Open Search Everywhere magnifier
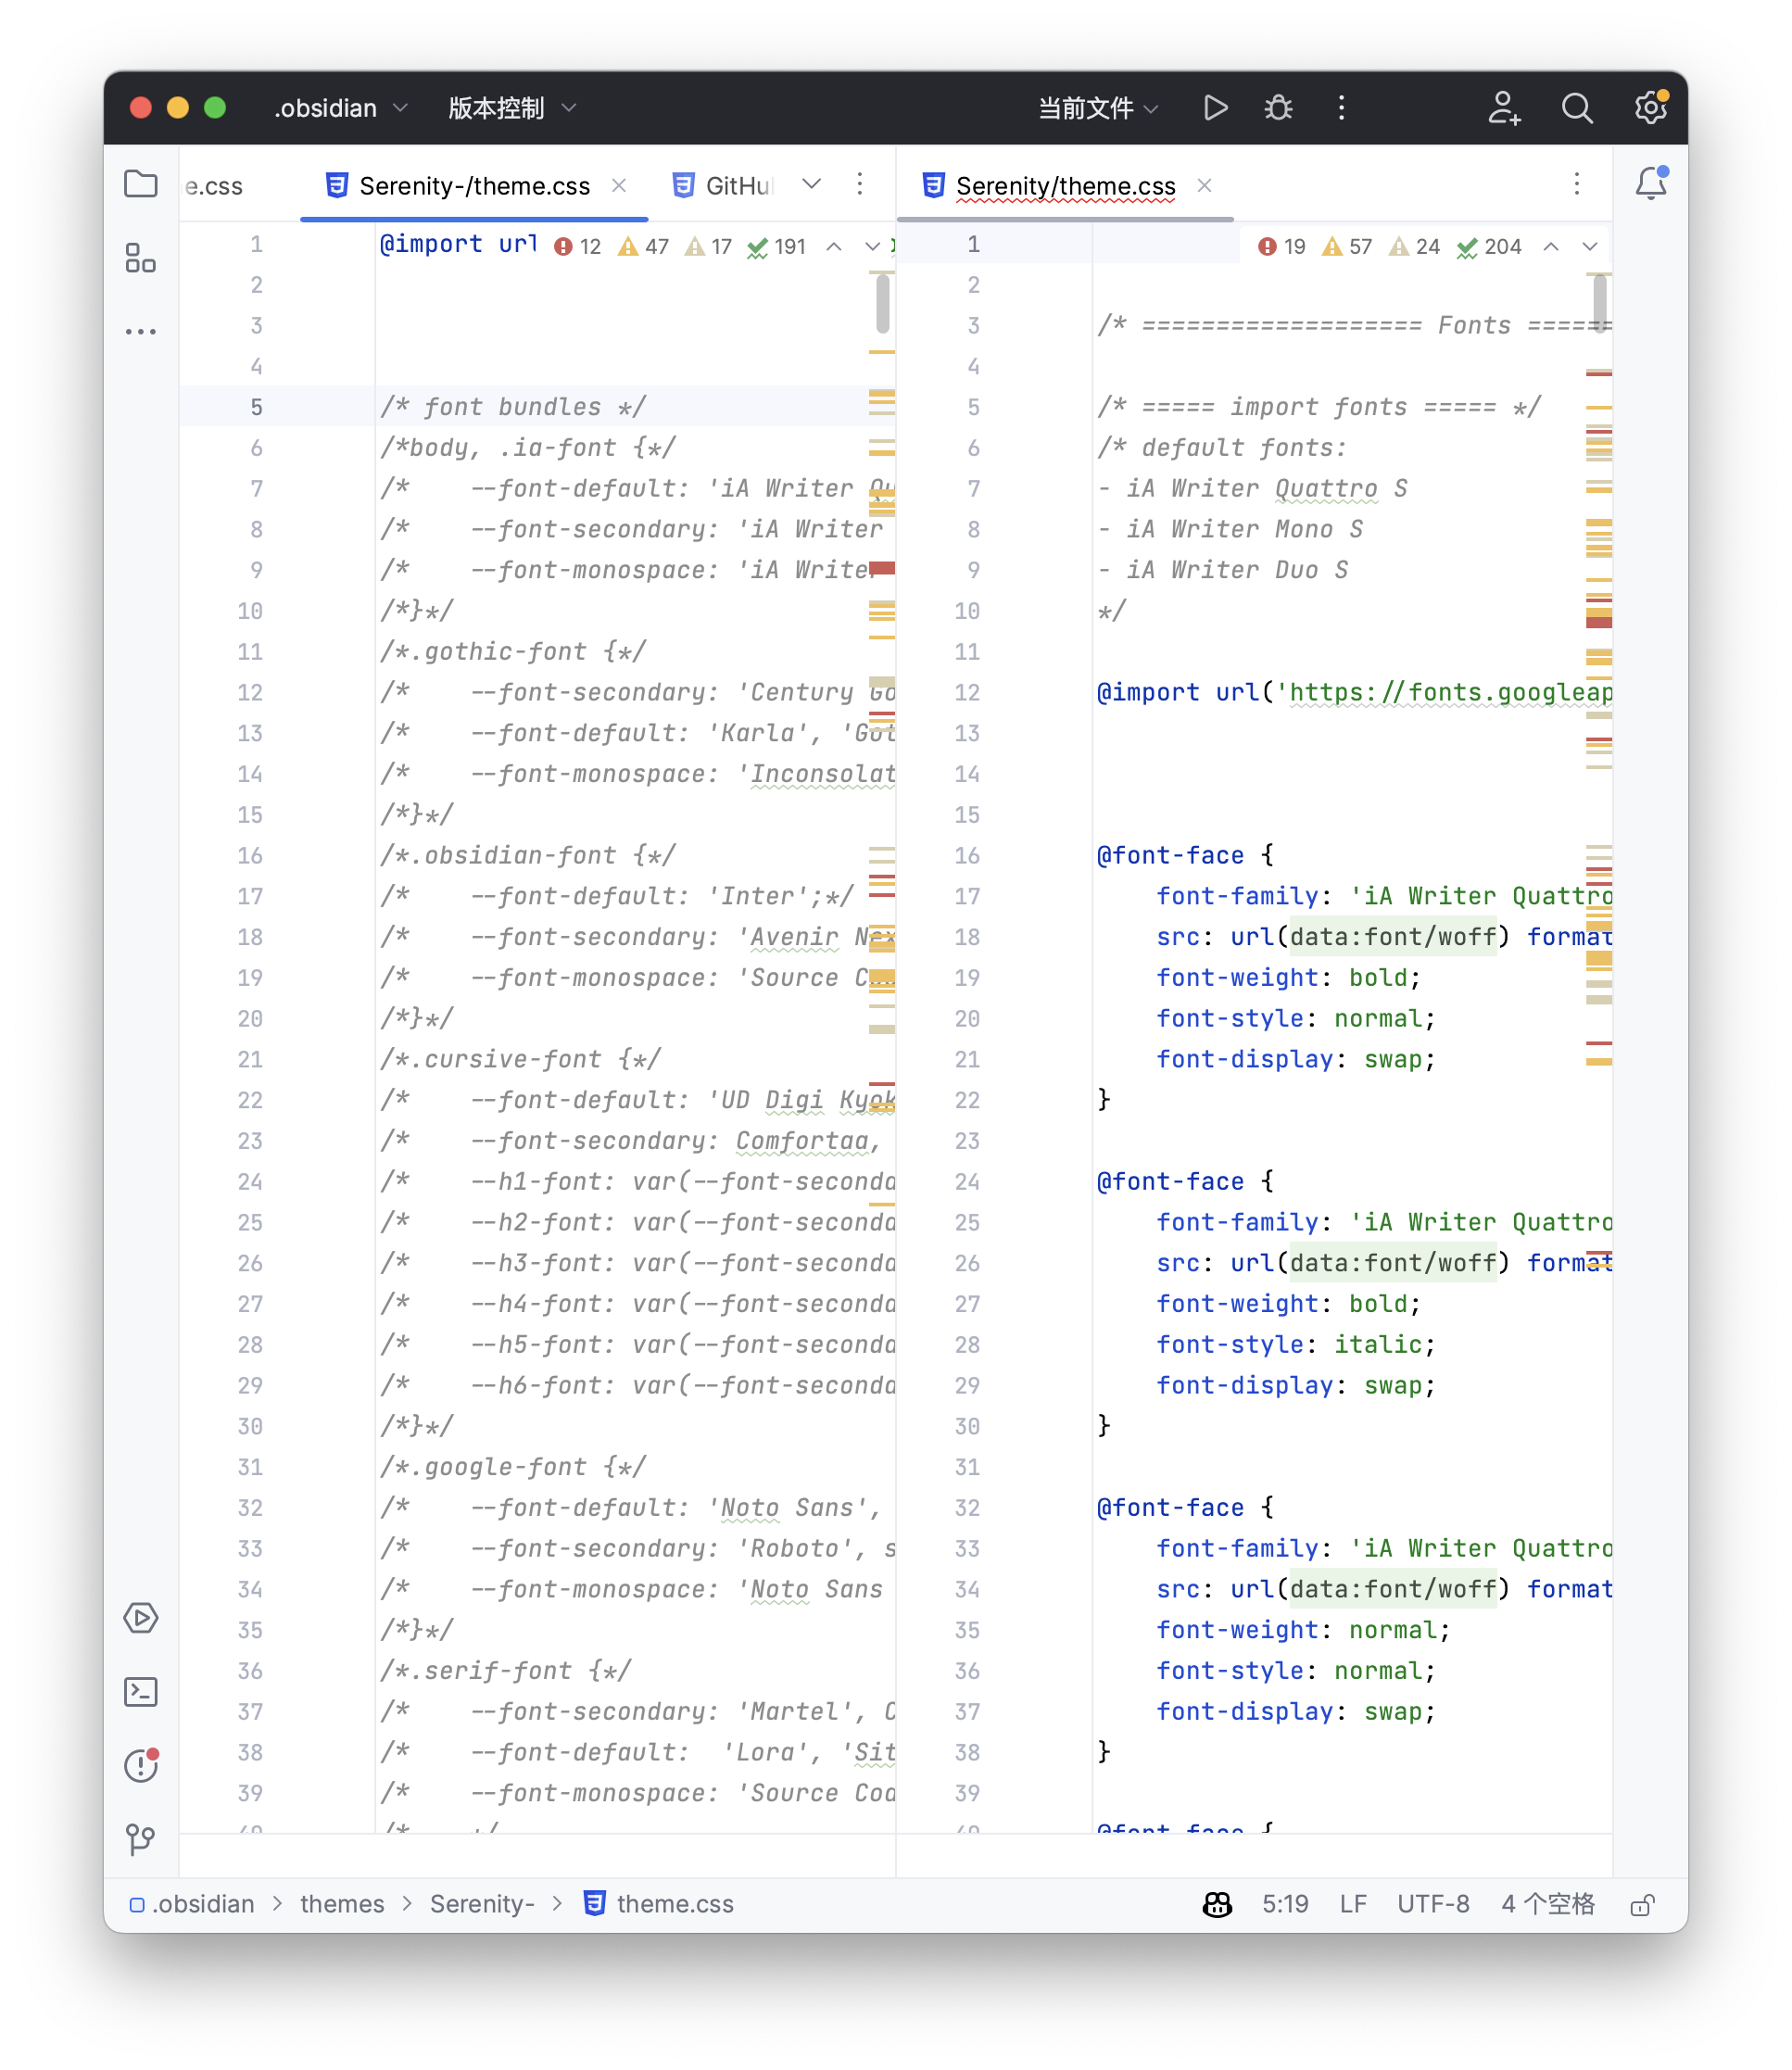The width and height of the screenshot is (1792, 2070). point(1577,108)
